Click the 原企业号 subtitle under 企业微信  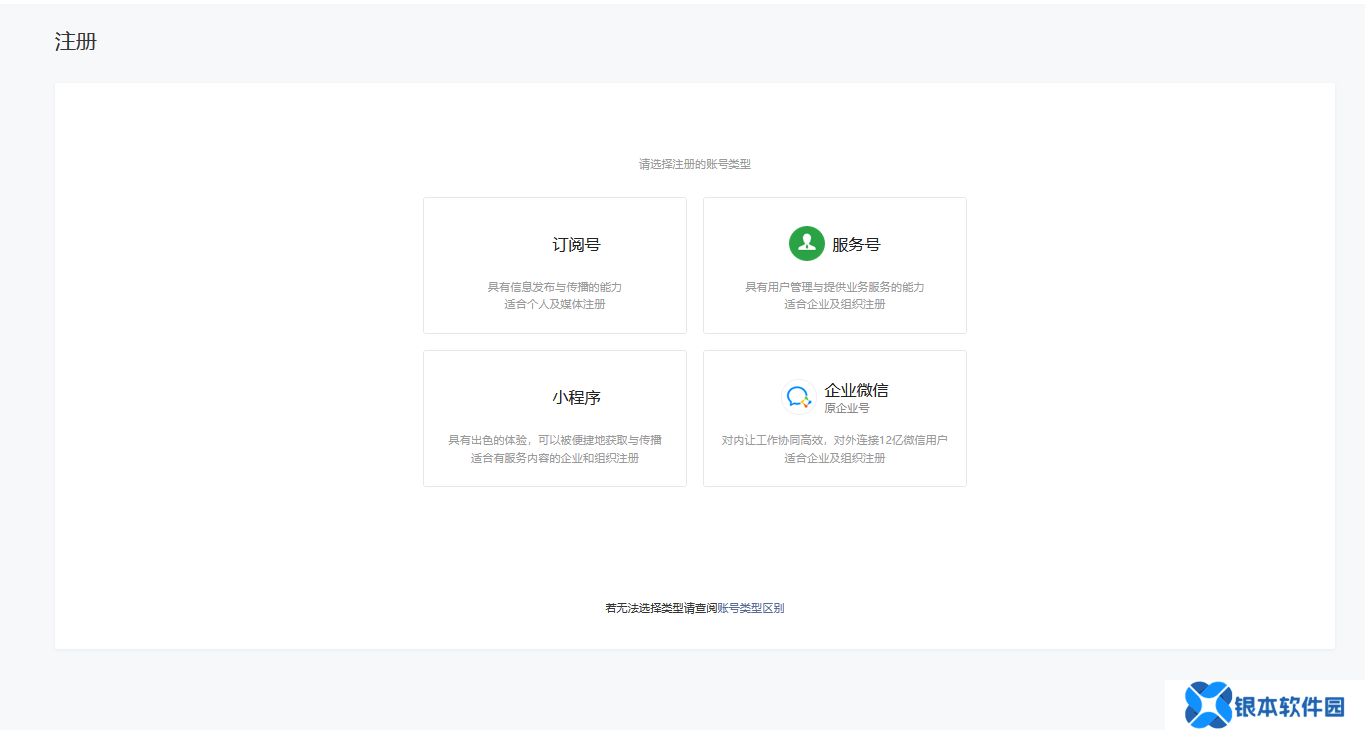[846, 408]
